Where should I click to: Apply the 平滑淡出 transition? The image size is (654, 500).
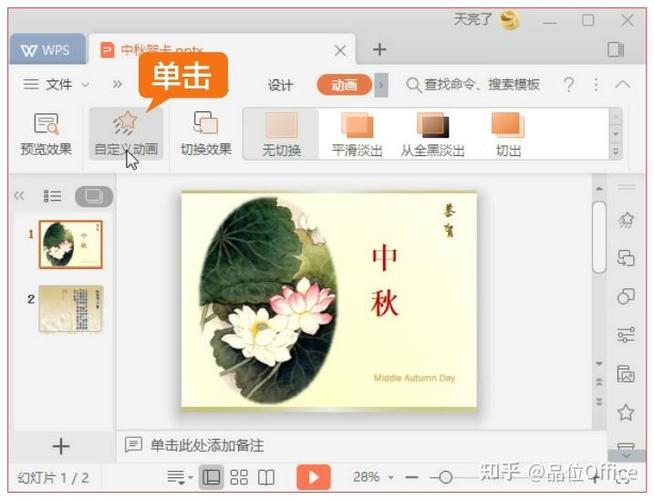pos(357,134)
